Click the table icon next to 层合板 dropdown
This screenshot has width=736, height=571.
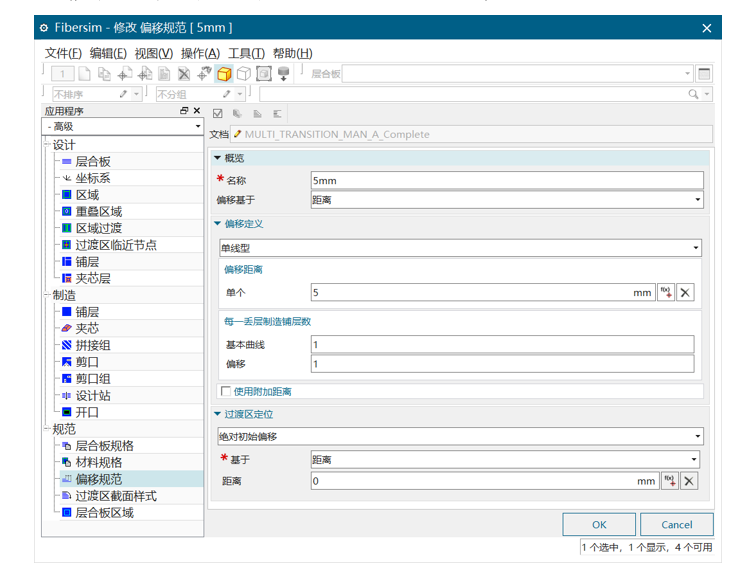704,74
